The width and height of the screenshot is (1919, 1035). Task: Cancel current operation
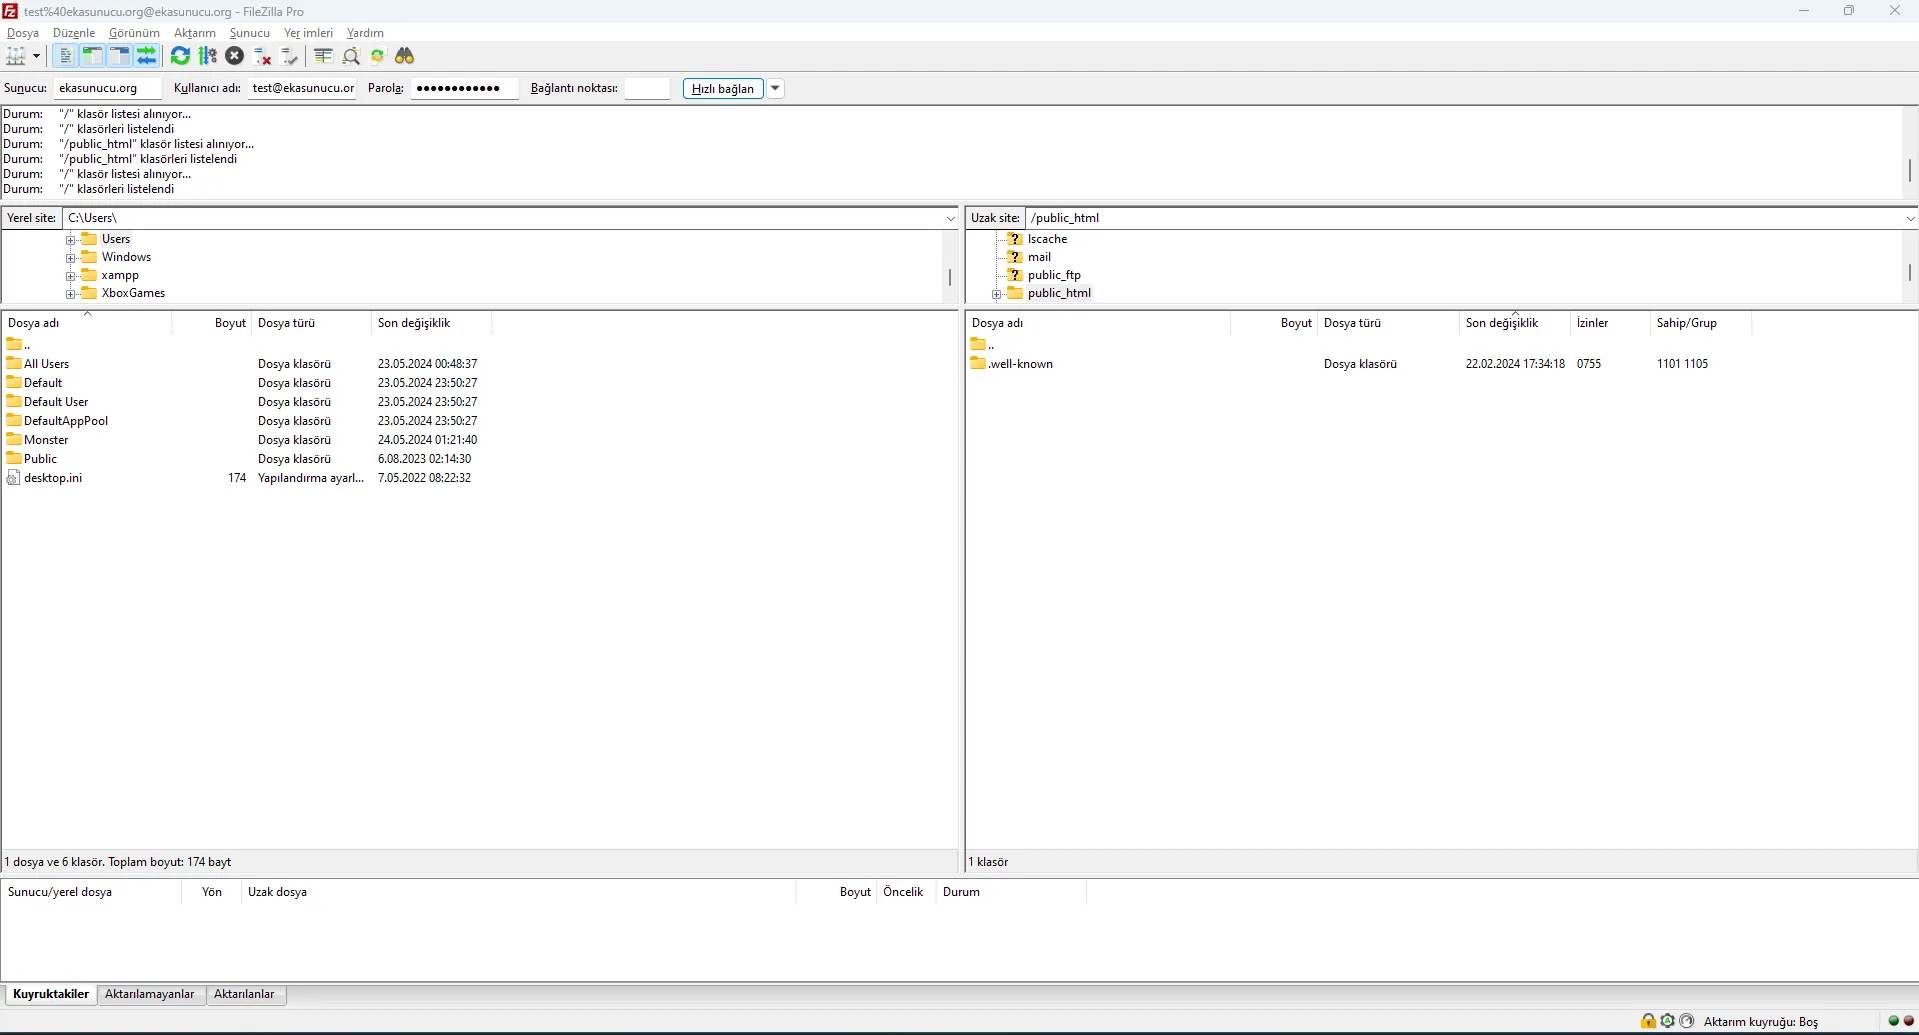pyautogui.click(x=235, y=56)
